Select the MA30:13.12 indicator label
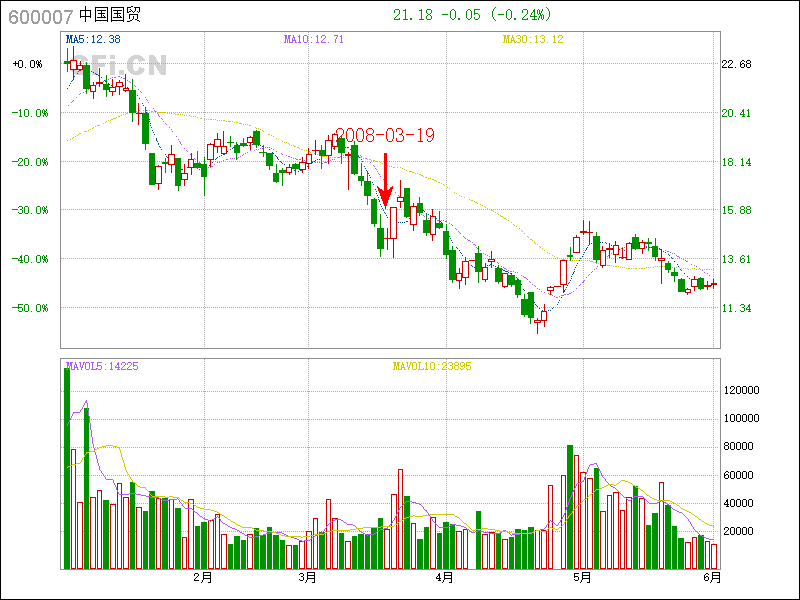800x600 pixels. tap(533, 40)
